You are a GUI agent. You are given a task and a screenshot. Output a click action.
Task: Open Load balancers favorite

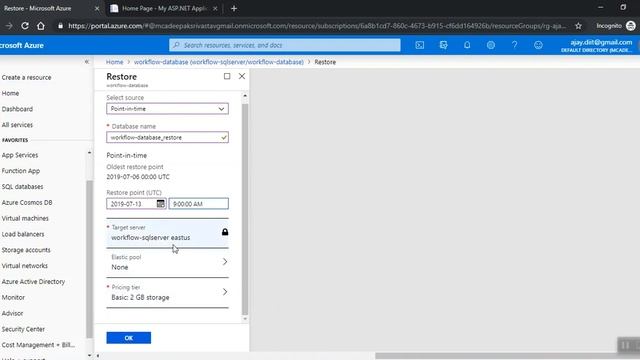[23, 234]
